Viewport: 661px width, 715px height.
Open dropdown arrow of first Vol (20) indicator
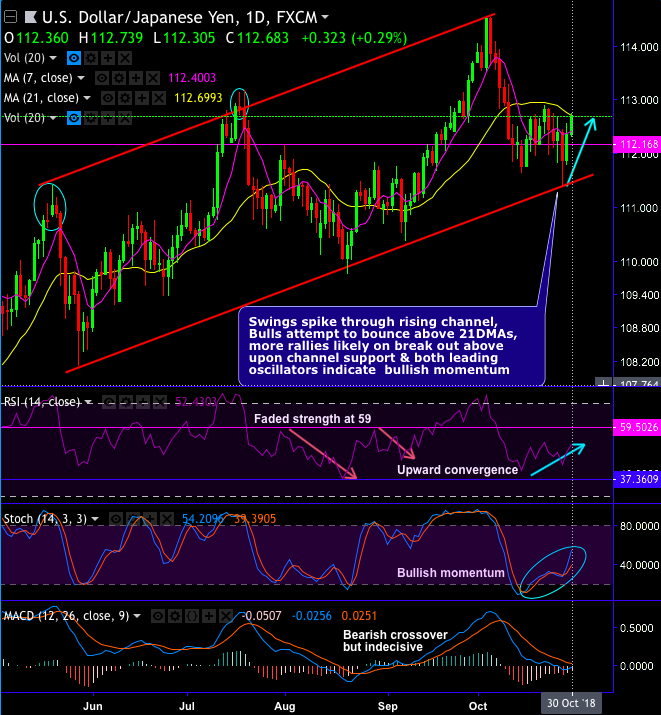[53, 58]
